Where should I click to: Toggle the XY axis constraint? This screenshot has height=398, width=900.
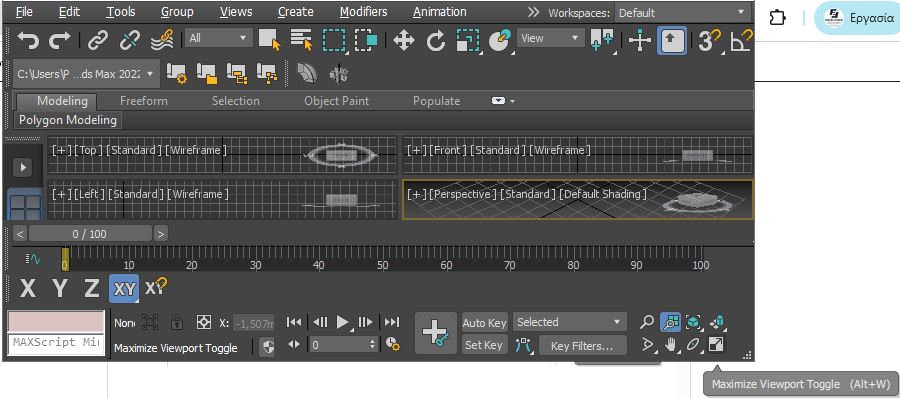(x=125, y=288)
